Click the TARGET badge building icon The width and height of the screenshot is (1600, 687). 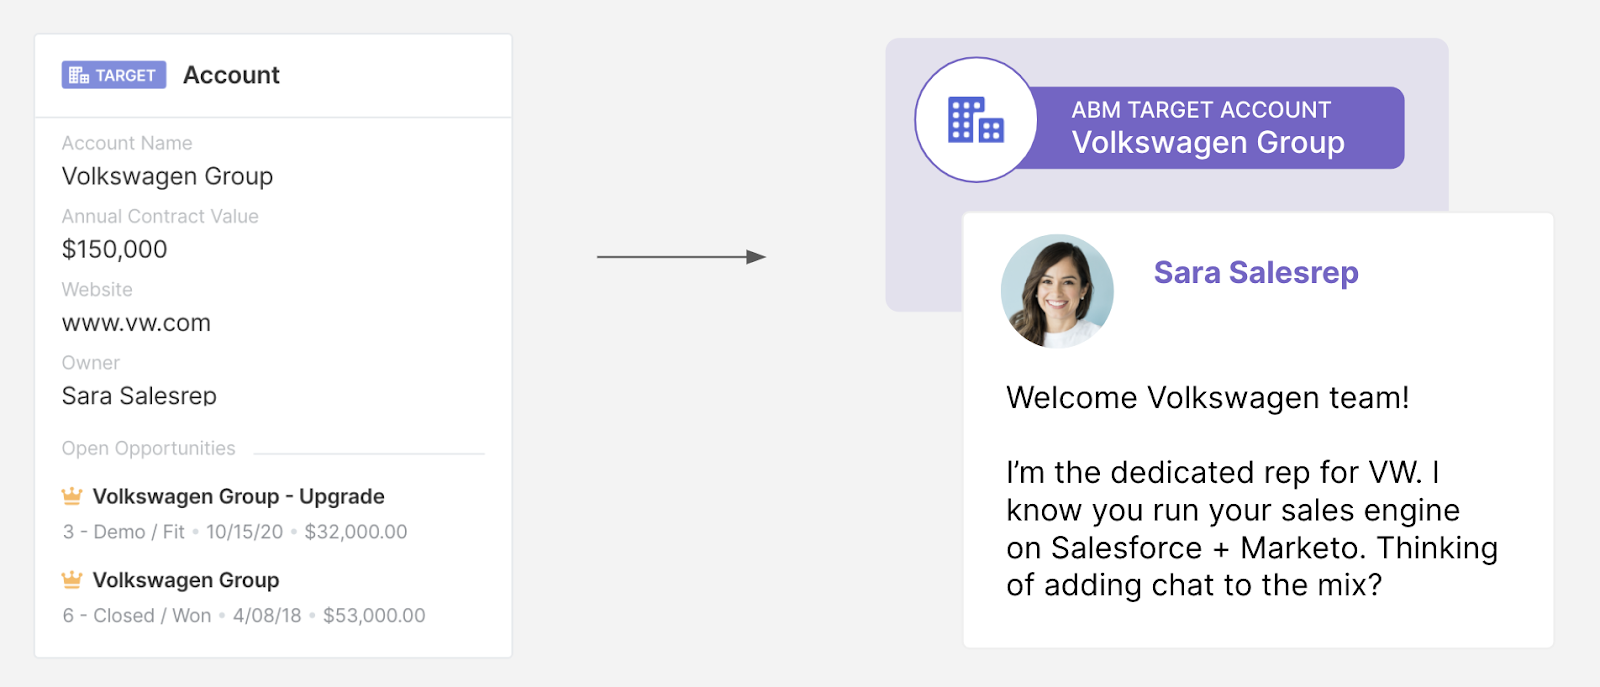click(79, 75)
